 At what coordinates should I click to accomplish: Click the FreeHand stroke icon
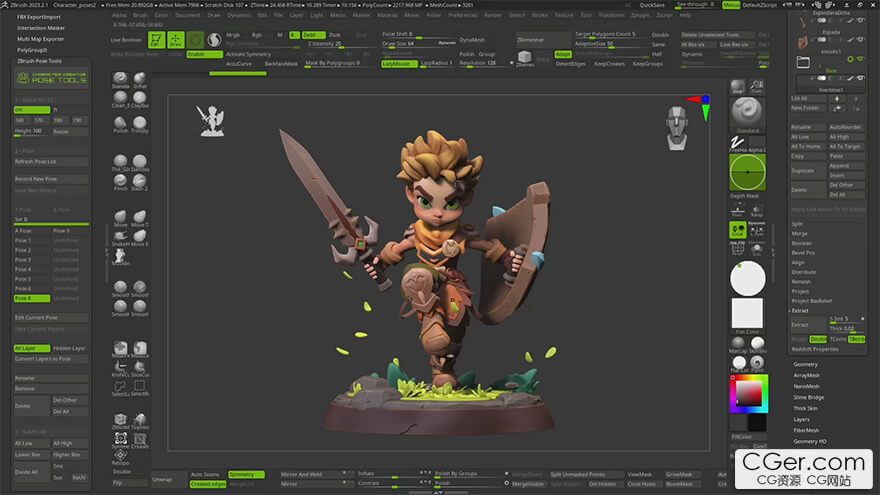(737, 142)
